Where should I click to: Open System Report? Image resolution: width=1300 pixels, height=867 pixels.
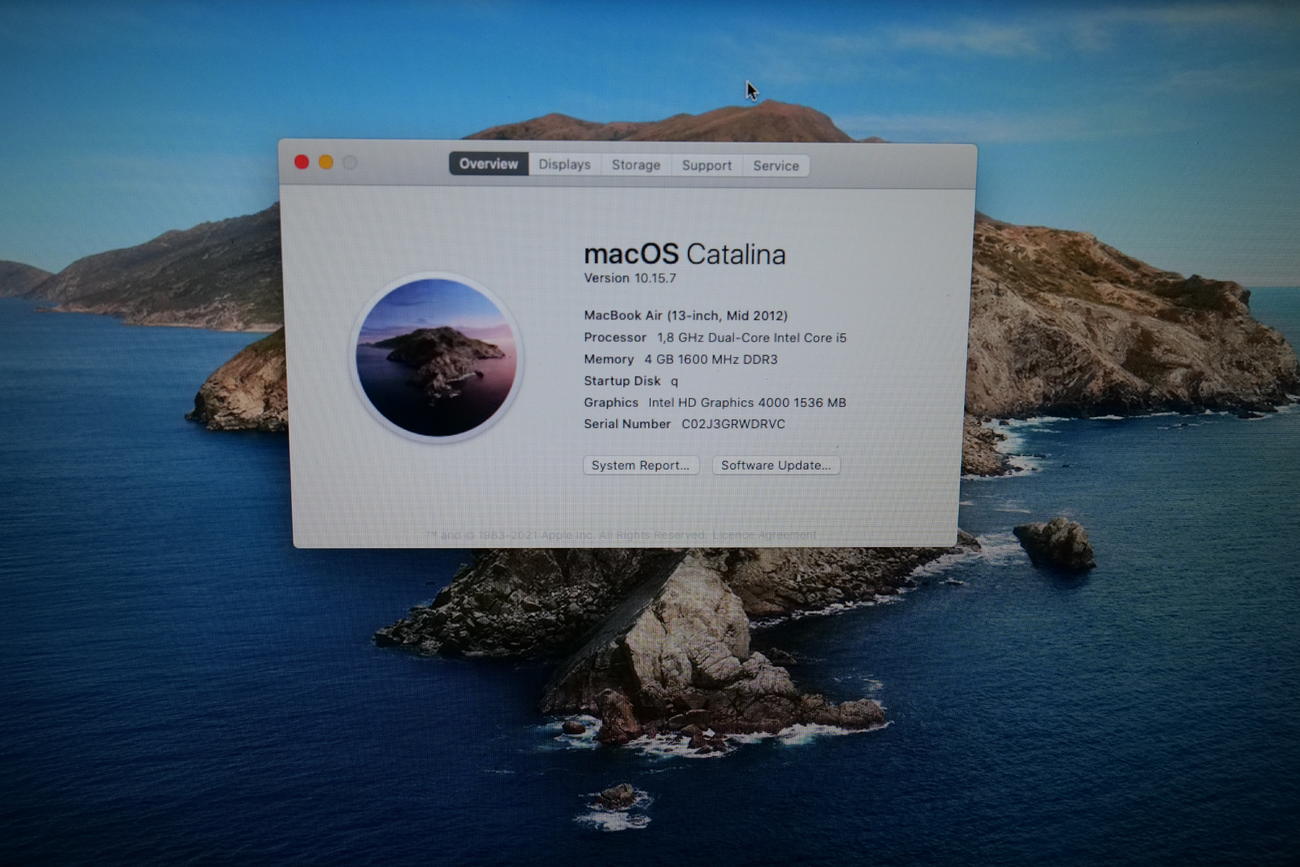[640, 465]
